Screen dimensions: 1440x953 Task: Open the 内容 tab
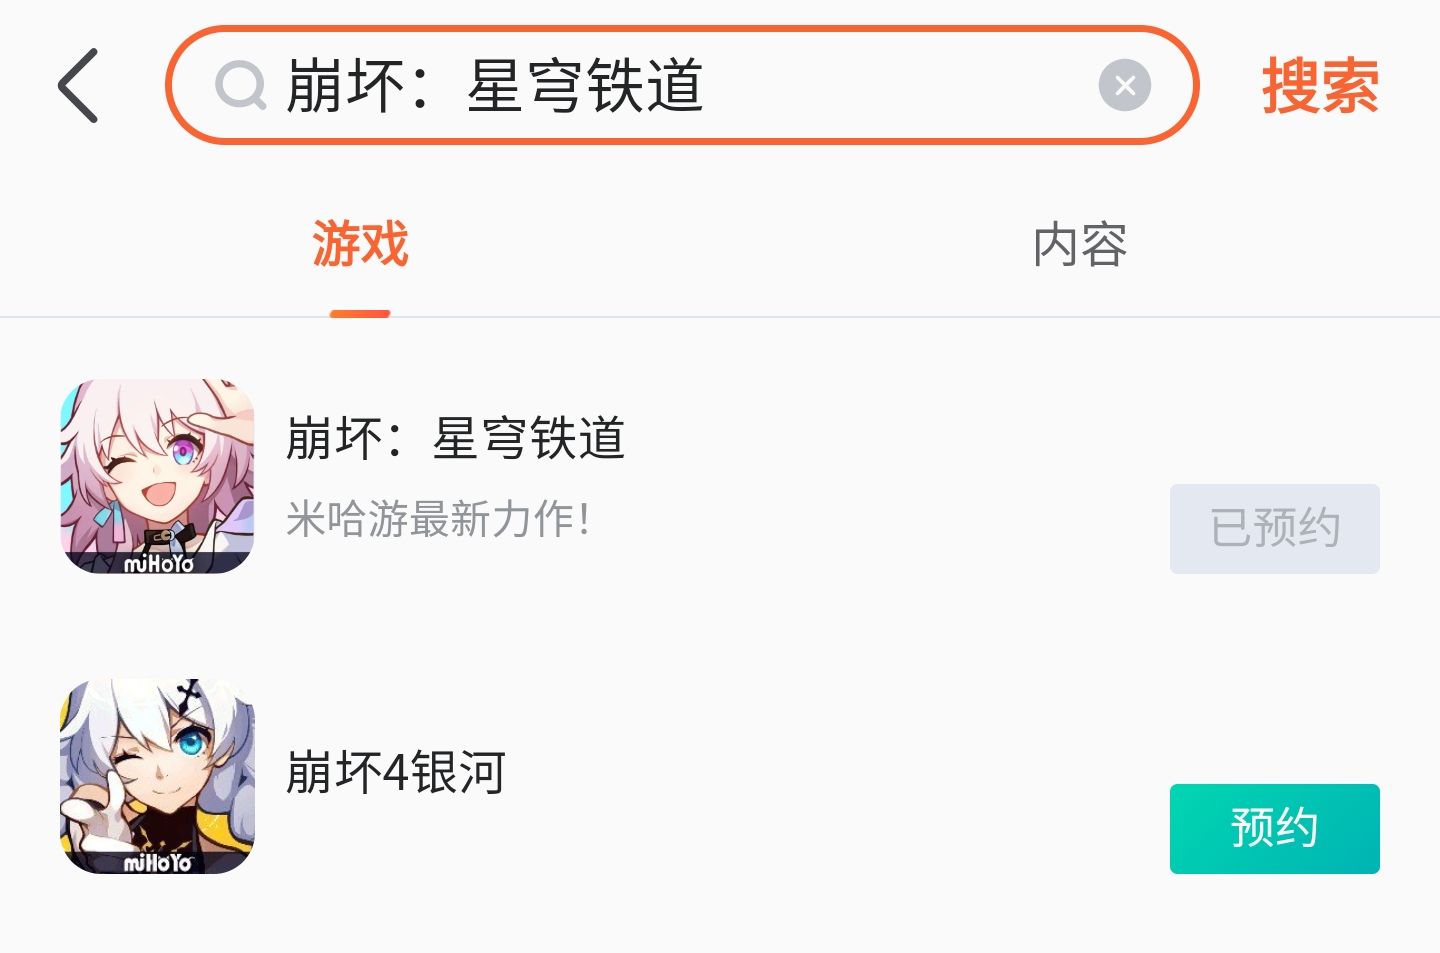(x=1080, y=245)
